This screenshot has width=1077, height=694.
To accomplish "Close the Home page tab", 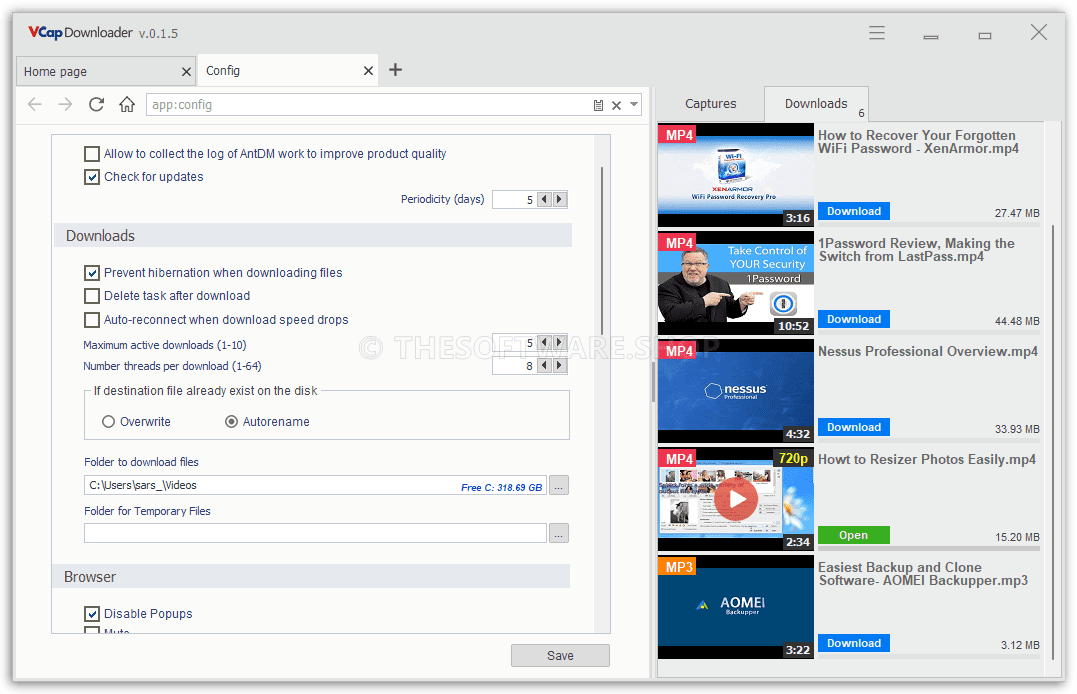I will (186, 71).
